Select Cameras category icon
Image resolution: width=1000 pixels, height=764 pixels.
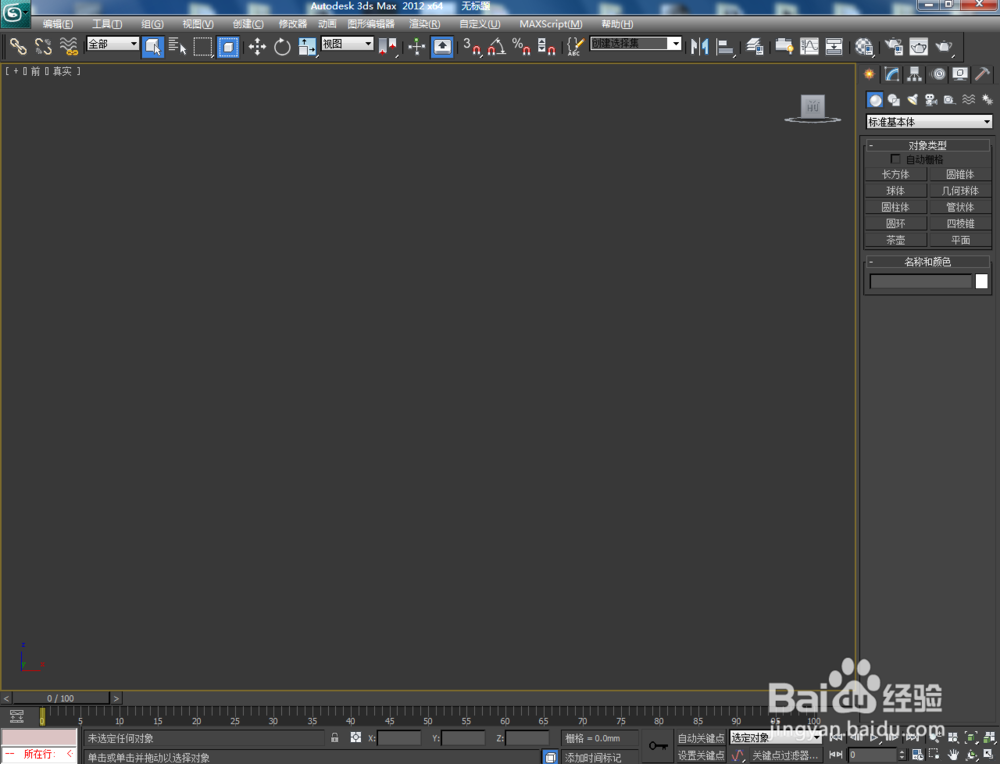tap(931, 99)
